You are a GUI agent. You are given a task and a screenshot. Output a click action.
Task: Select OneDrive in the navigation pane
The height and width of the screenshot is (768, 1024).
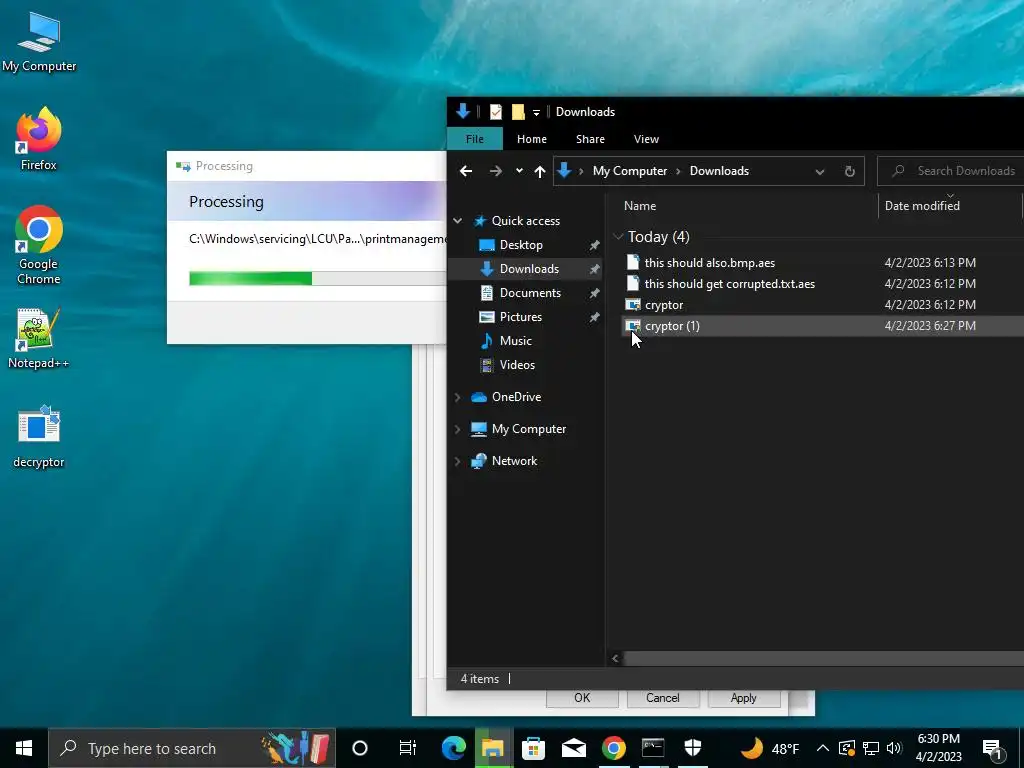(x=516, y=396)
